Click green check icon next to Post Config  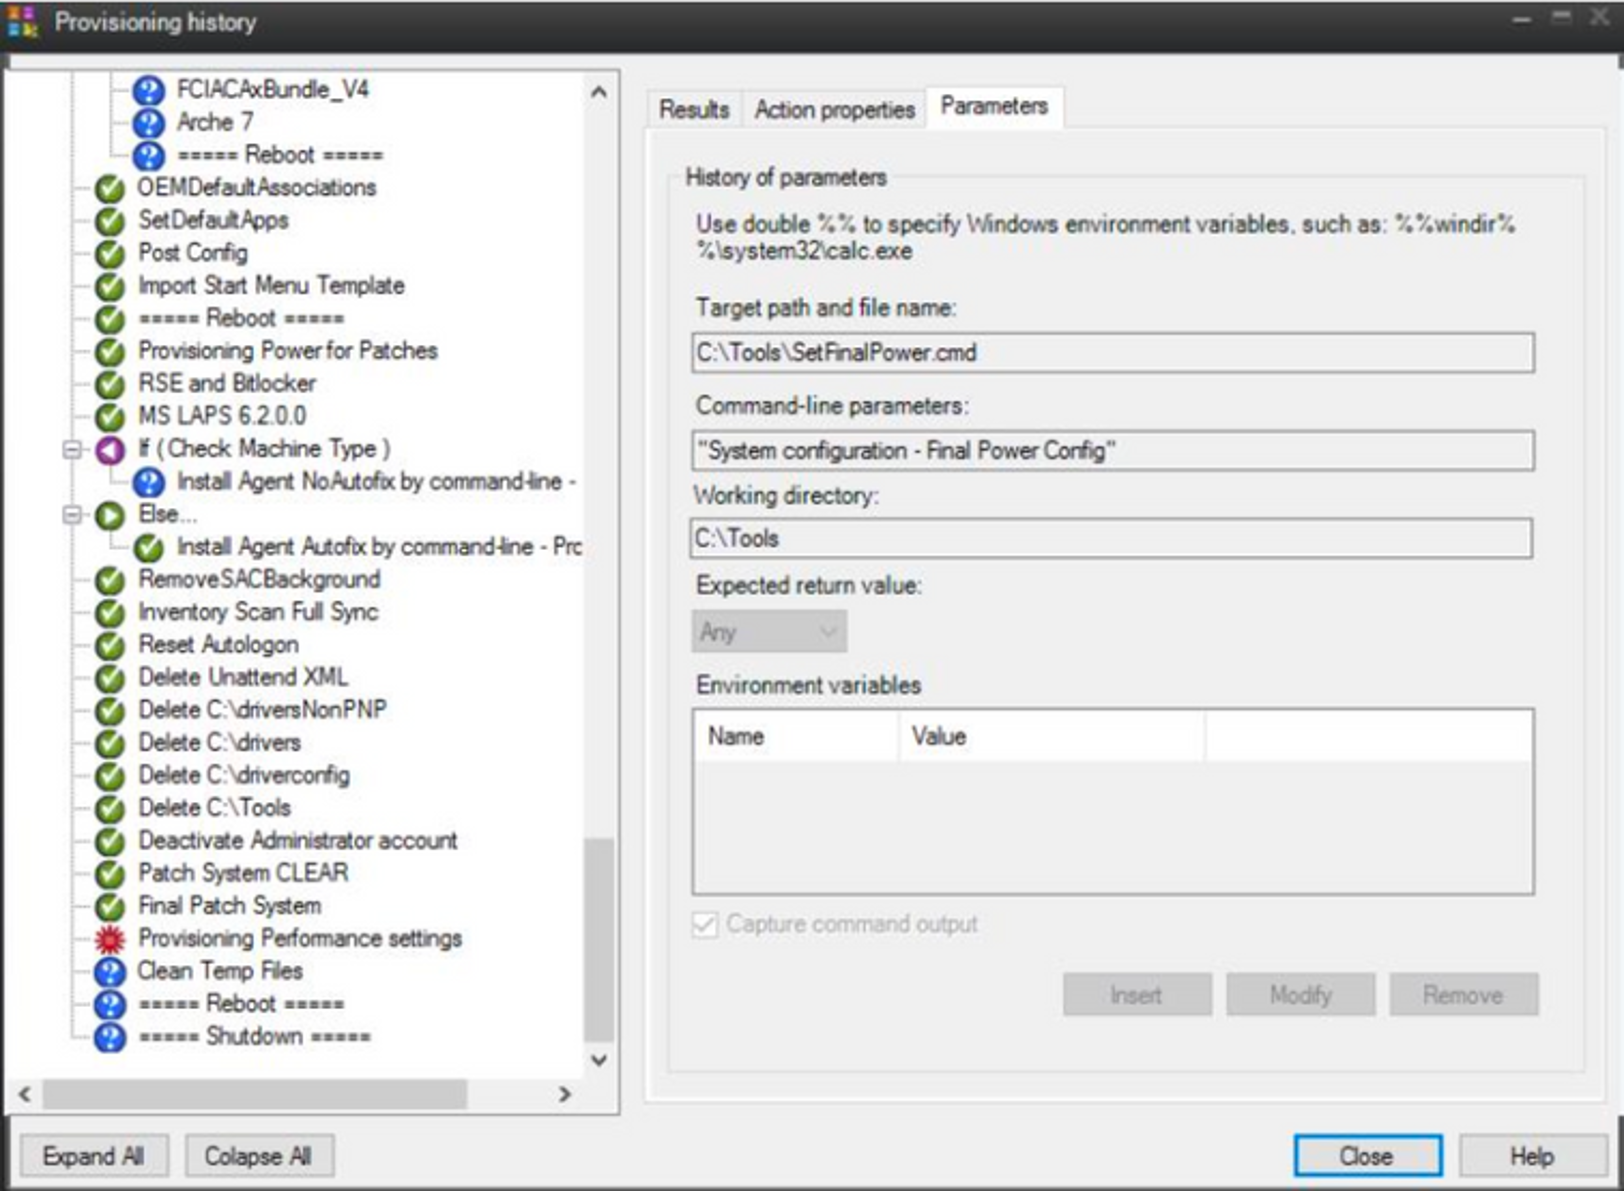109,254
